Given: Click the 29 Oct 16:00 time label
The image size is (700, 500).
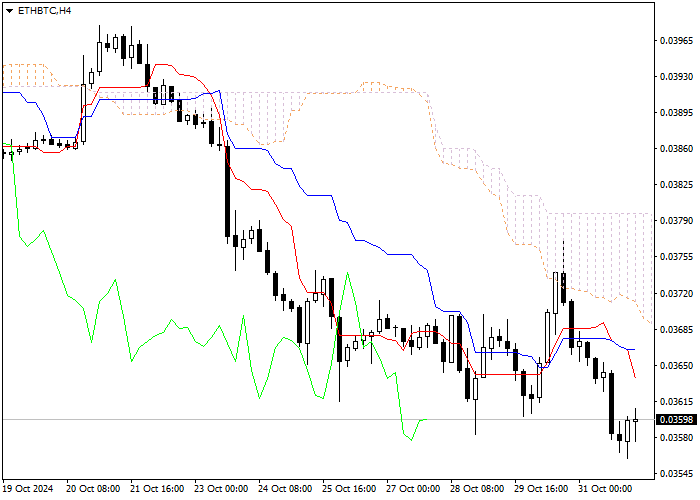Looking at the screenshot, I should pos(542,489).
